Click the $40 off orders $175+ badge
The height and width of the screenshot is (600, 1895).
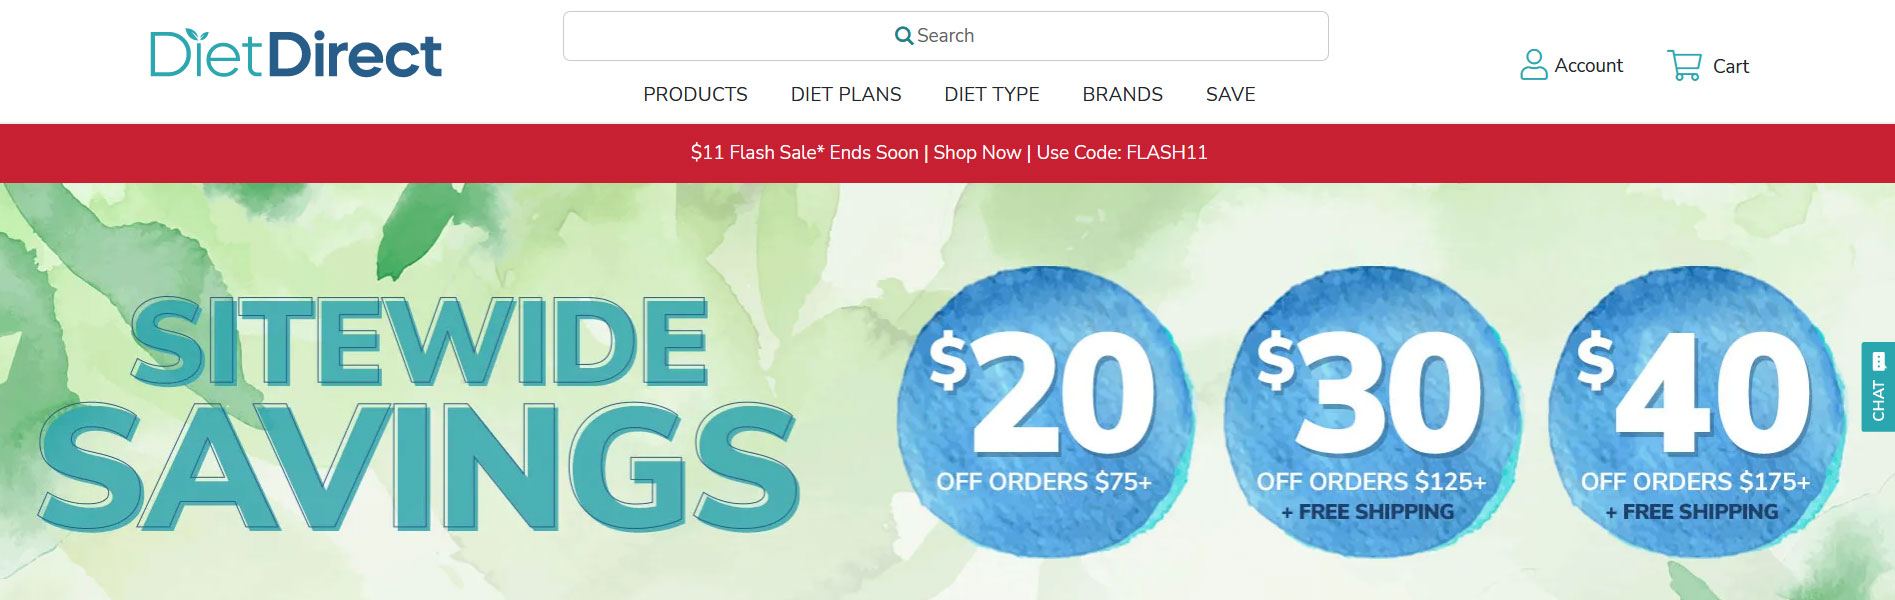click(x=1697, y=412)
